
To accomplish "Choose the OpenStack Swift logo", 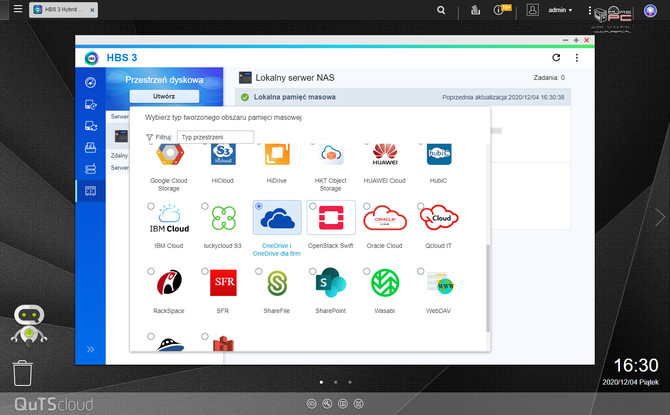I will coord(331,218).
